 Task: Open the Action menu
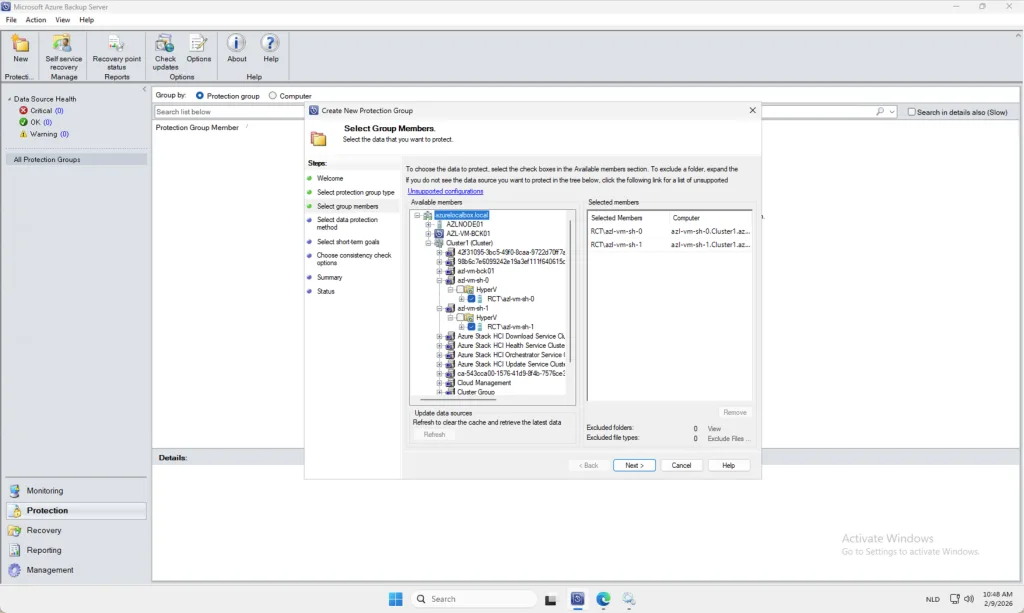(x=36, y=20)
